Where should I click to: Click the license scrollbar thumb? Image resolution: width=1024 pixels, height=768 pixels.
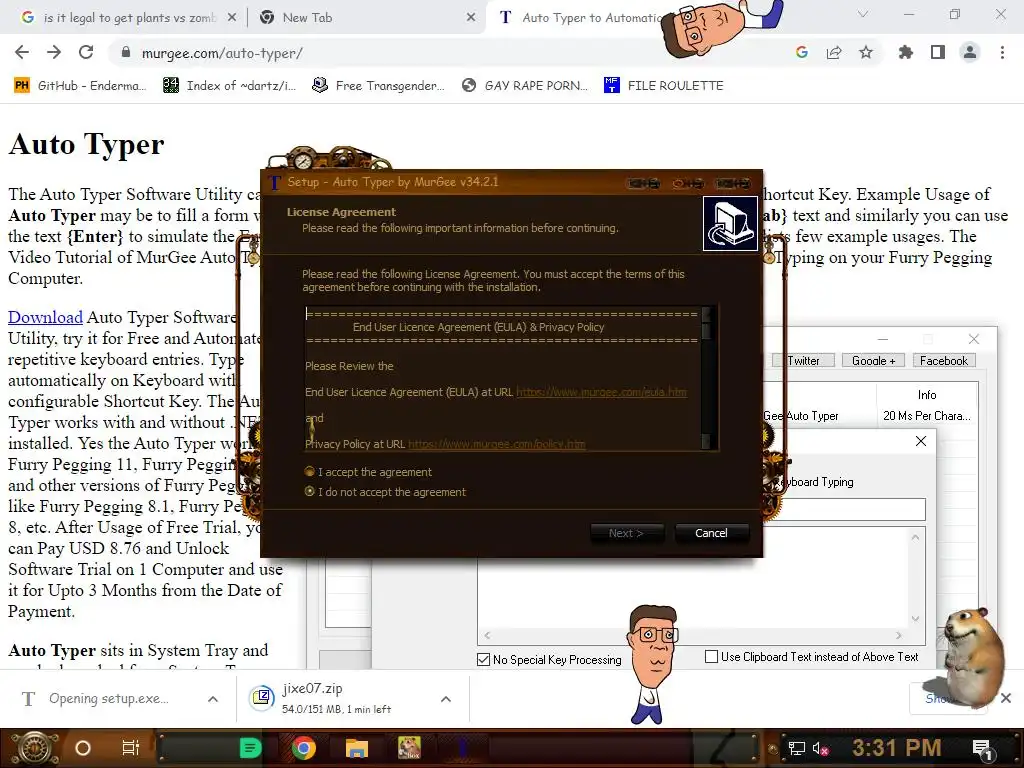click(x=706, y=330)
